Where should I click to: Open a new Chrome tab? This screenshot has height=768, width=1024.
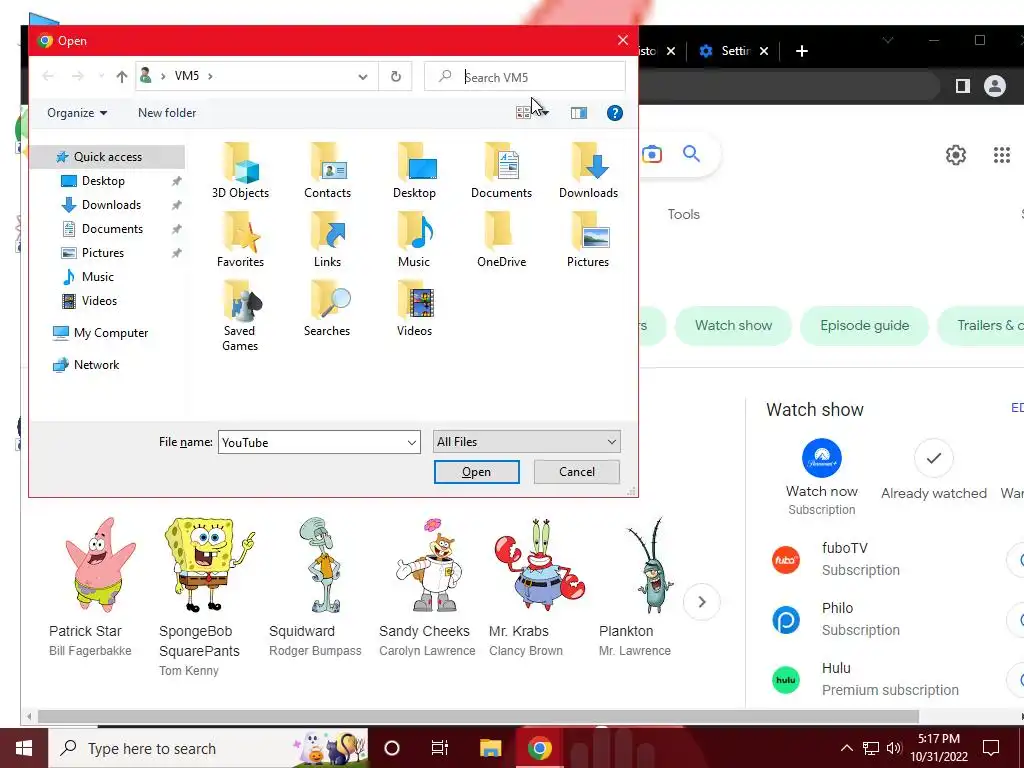[x=802, y=51]
